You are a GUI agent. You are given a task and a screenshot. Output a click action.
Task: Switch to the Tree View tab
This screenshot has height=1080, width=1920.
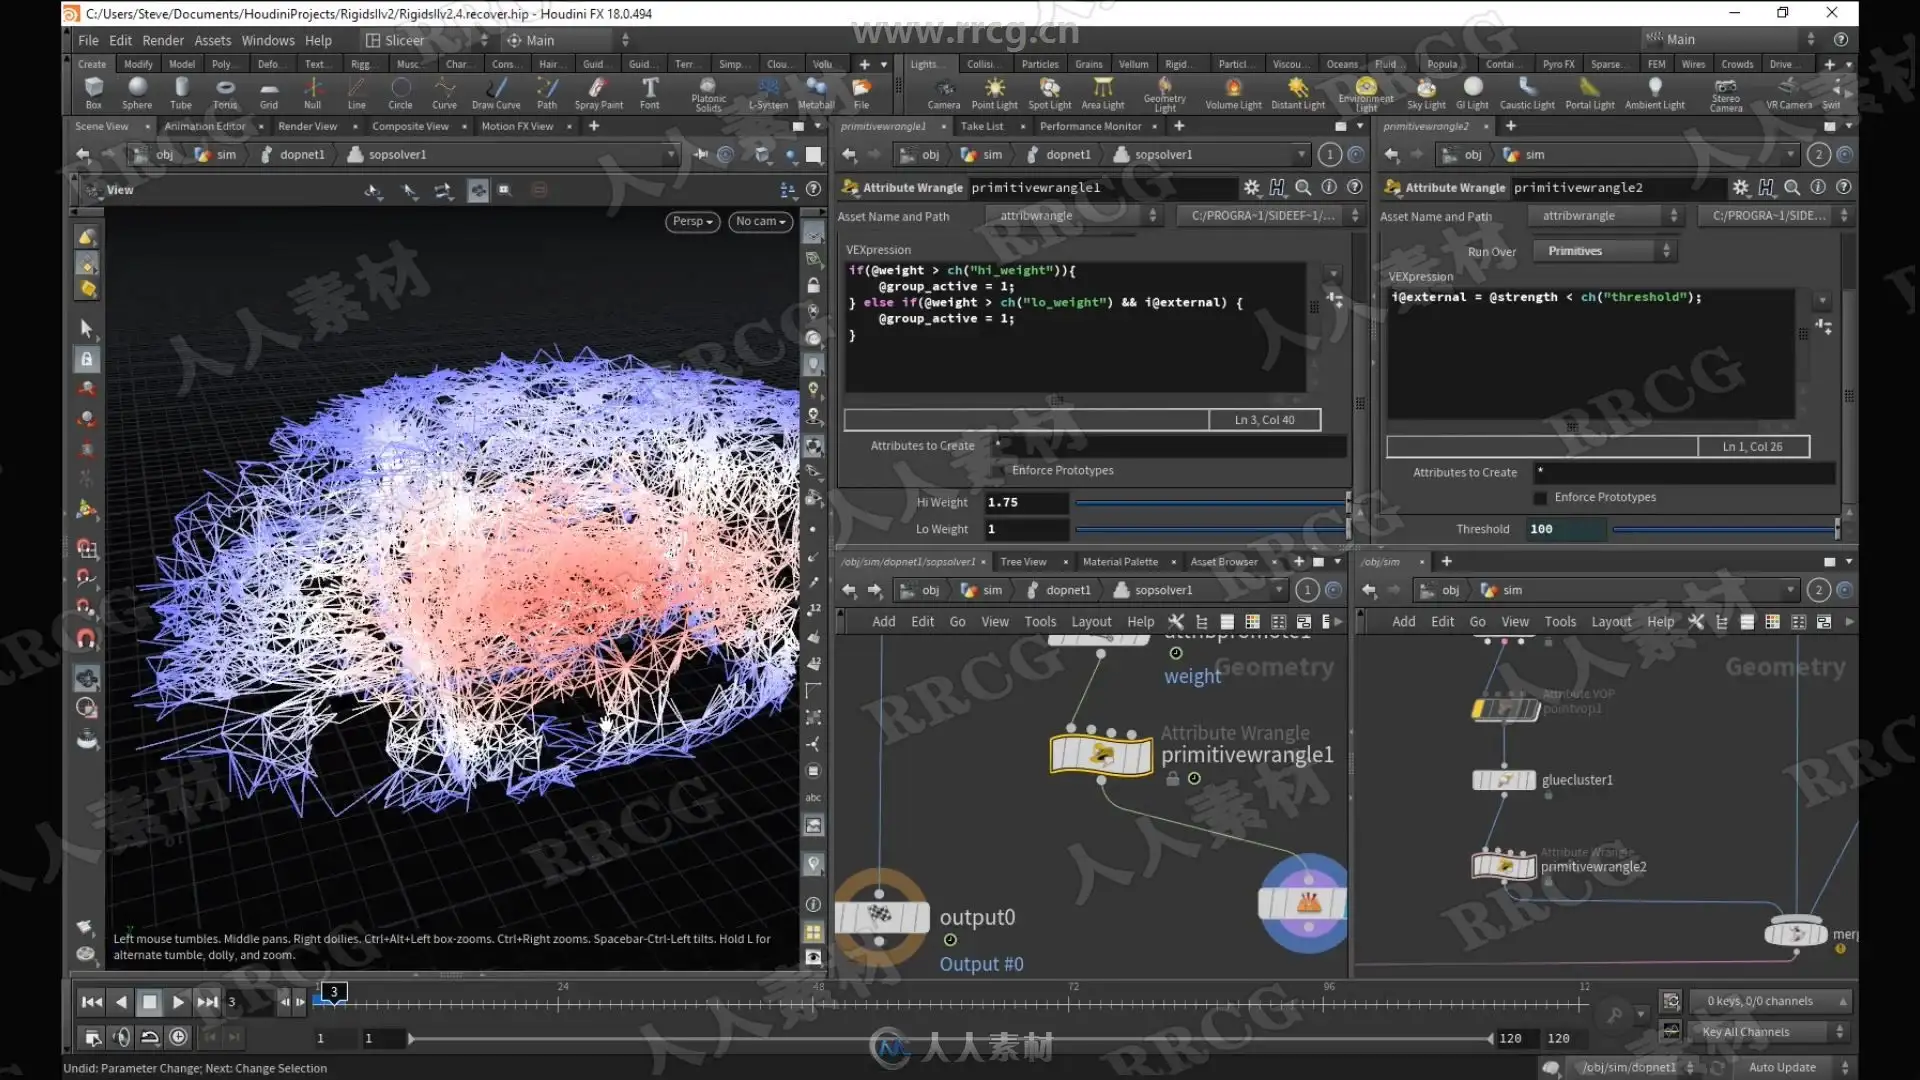point(1023,562)
